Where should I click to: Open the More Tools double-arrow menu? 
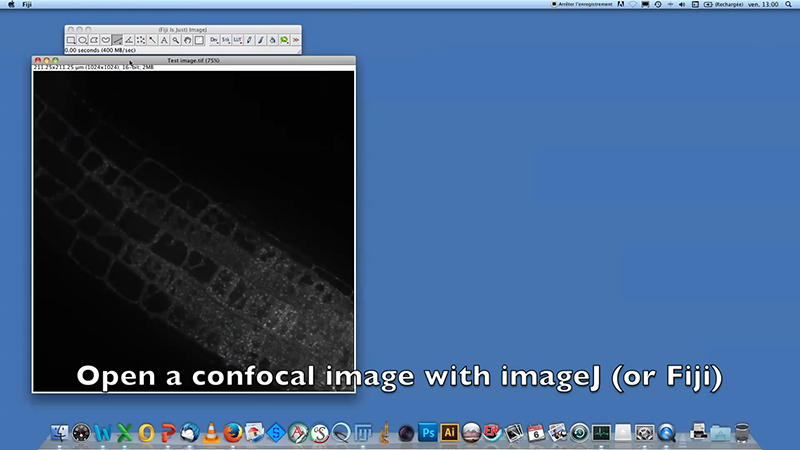coord(296,40)
